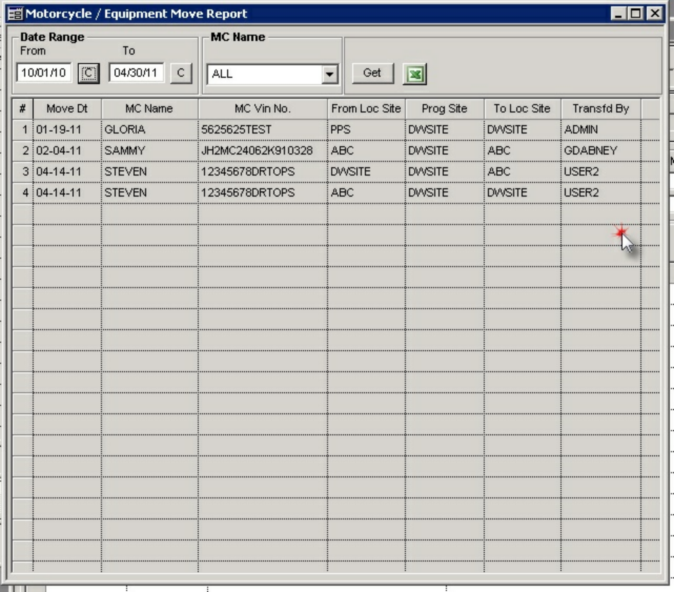Select the From Loc Site column header
Viewport: 674px width, 592px height.
pos(365,108)
